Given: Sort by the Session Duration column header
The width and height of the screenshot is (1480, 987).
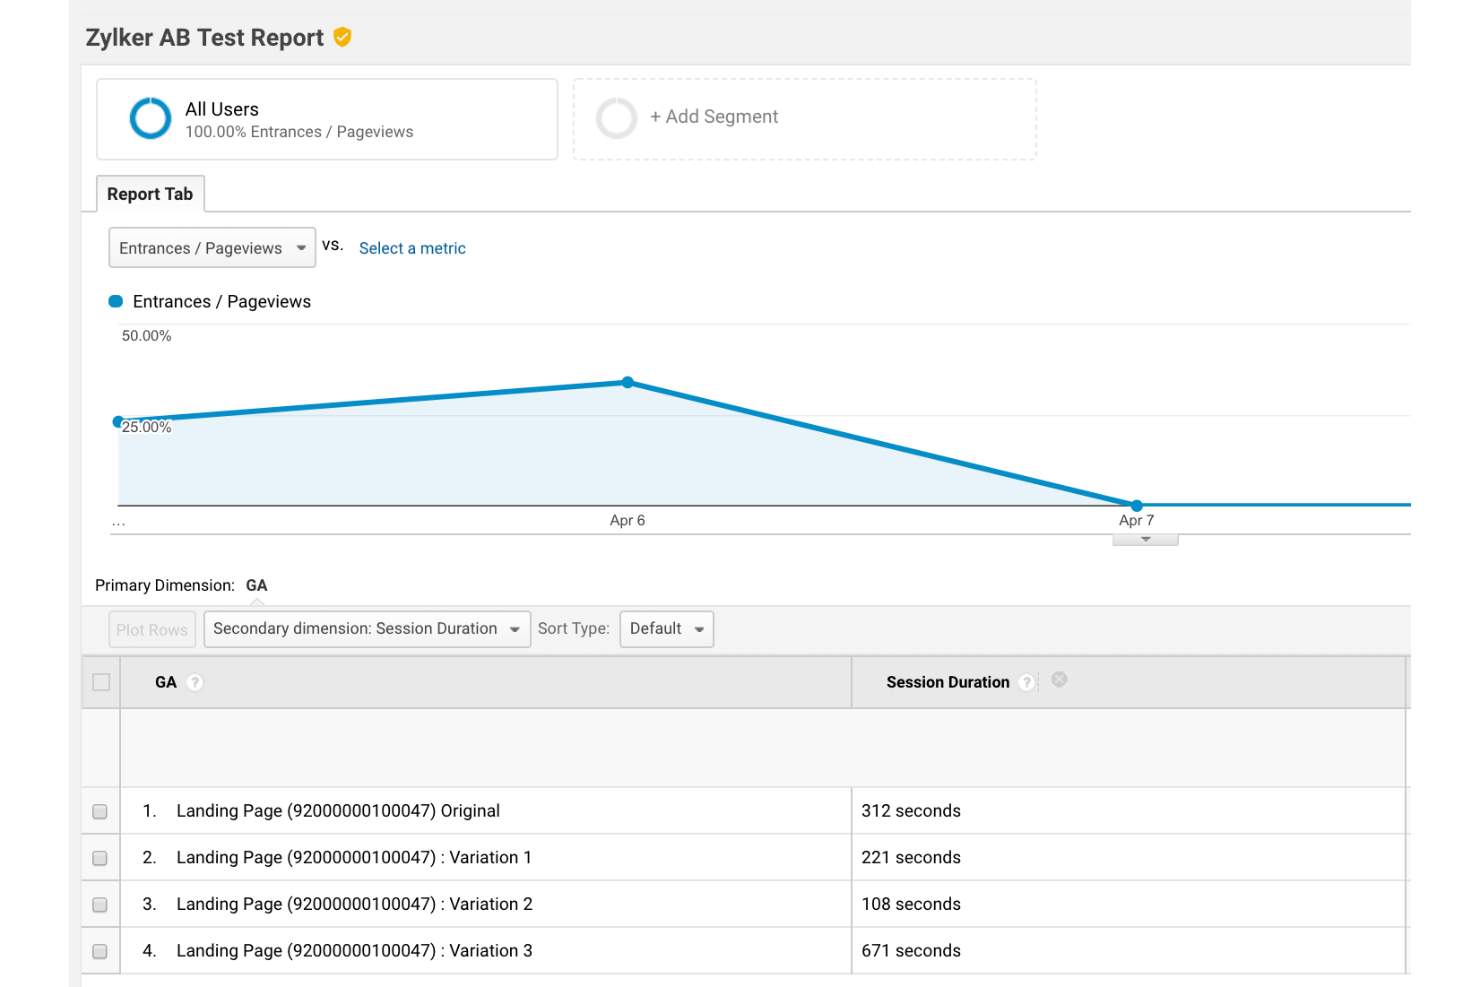Looking at the screenshot, I should pyautogui.click(x=948, y=682).
